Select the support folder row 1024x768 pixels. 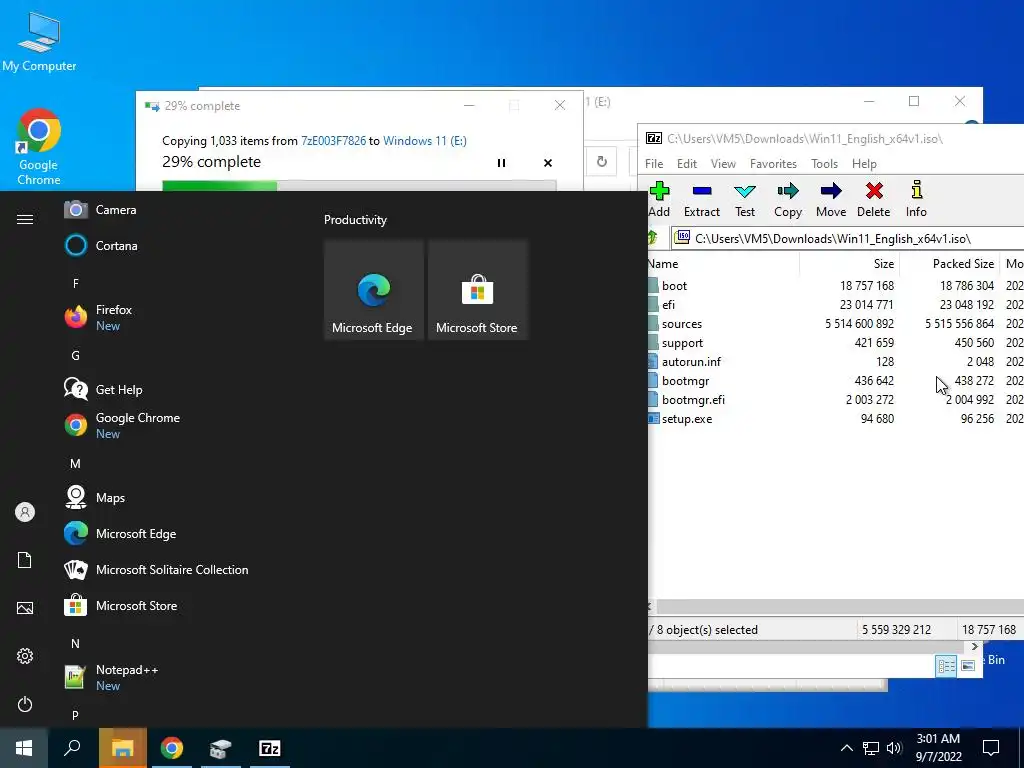836,342
